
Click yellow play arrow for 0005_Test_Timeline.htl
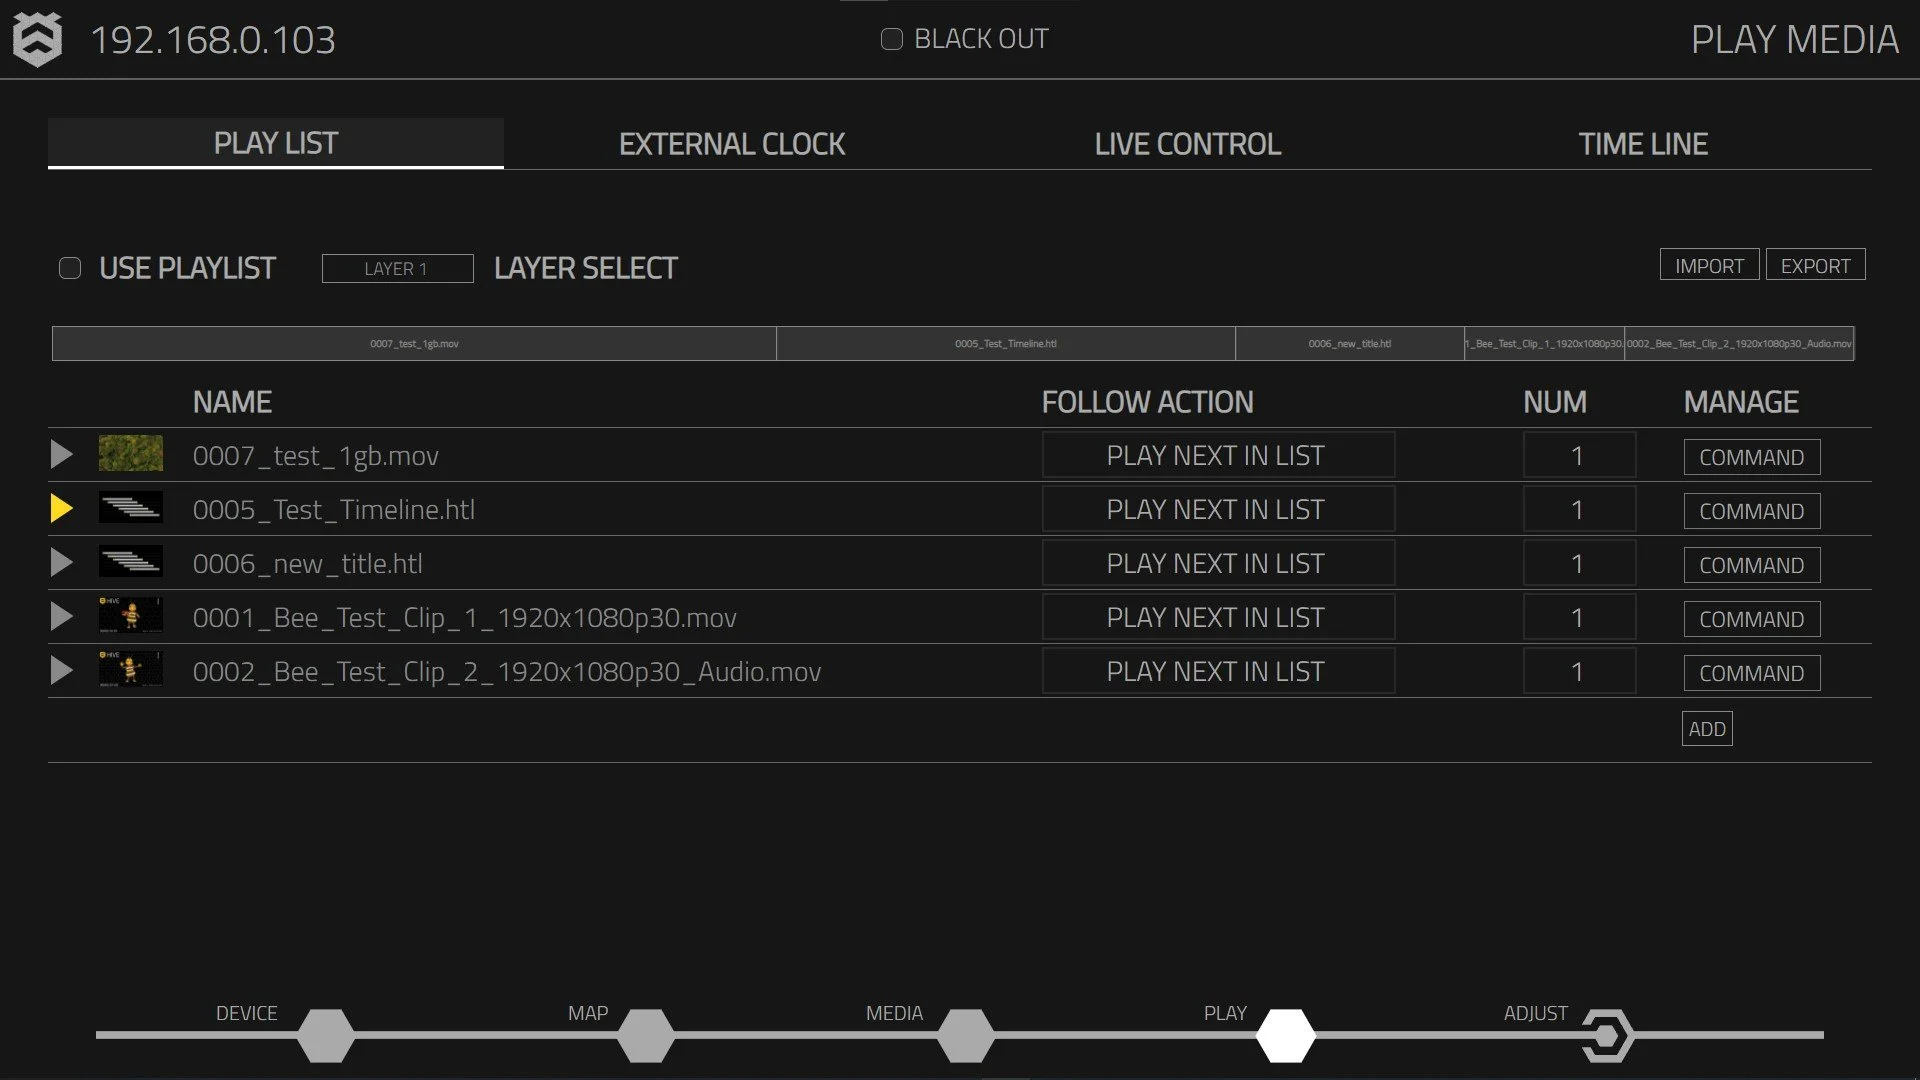tap(62, 509)
